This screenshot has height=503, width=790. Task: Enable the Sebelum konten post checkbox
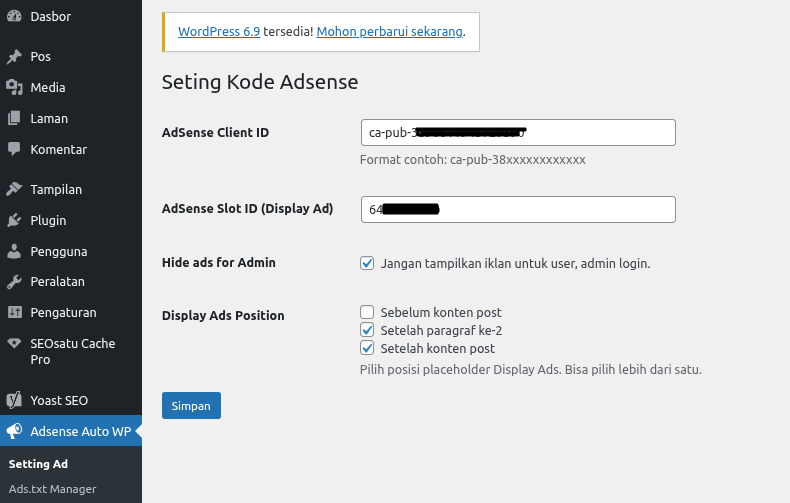(367, 312)
